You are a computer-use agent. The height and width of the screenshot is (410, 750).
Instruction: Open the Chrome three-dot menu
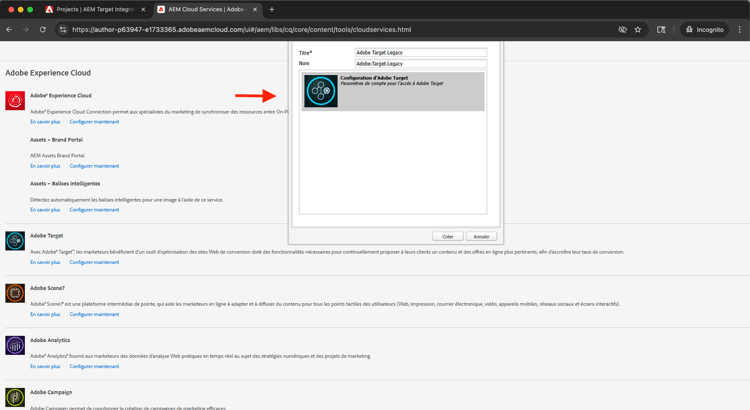(x=740, y=30)
